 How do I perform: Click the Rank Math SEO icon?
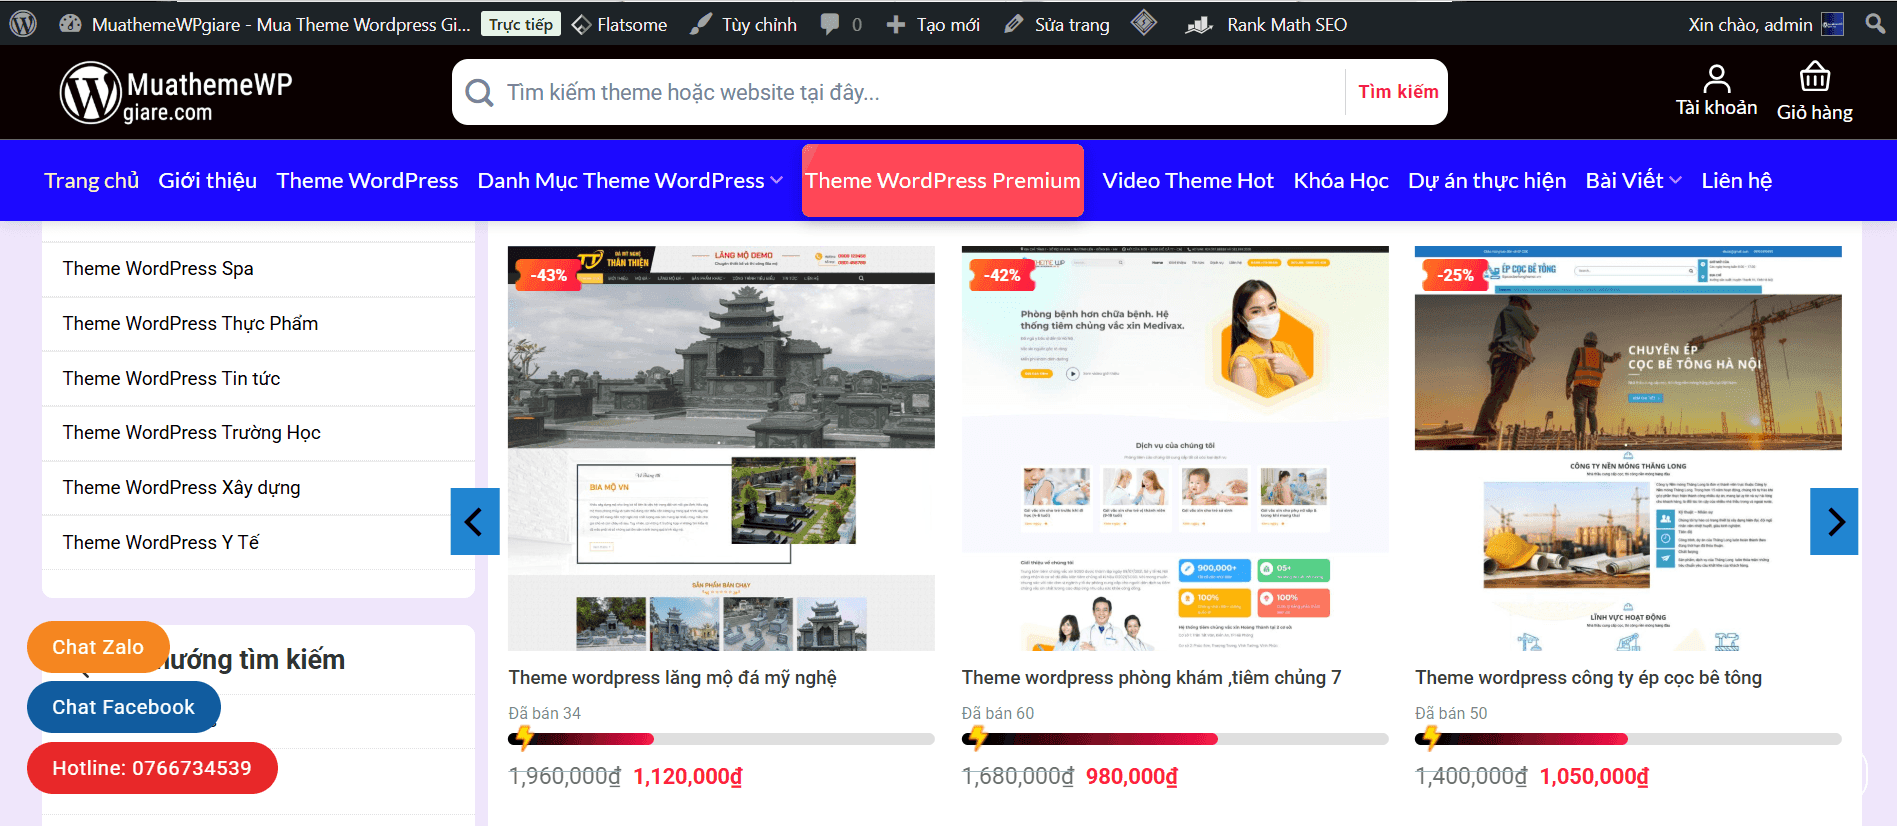click(x=1199, y=24)
